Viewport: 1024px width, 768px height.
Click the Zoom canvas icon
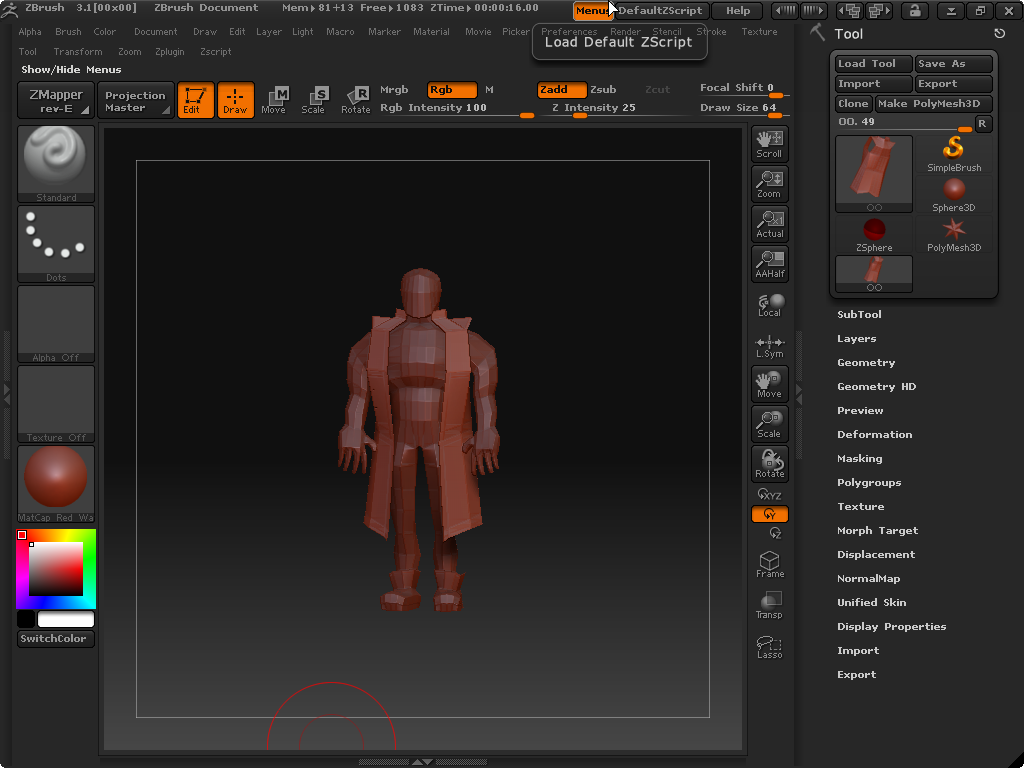click(769, 184)
